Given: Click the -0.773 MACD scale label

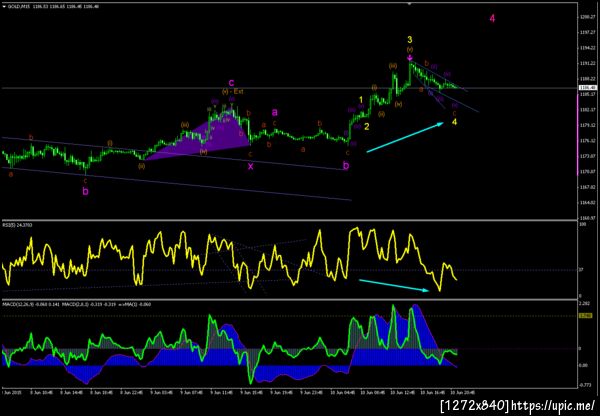Looking at the screenshot, I should tap(585, 385).
